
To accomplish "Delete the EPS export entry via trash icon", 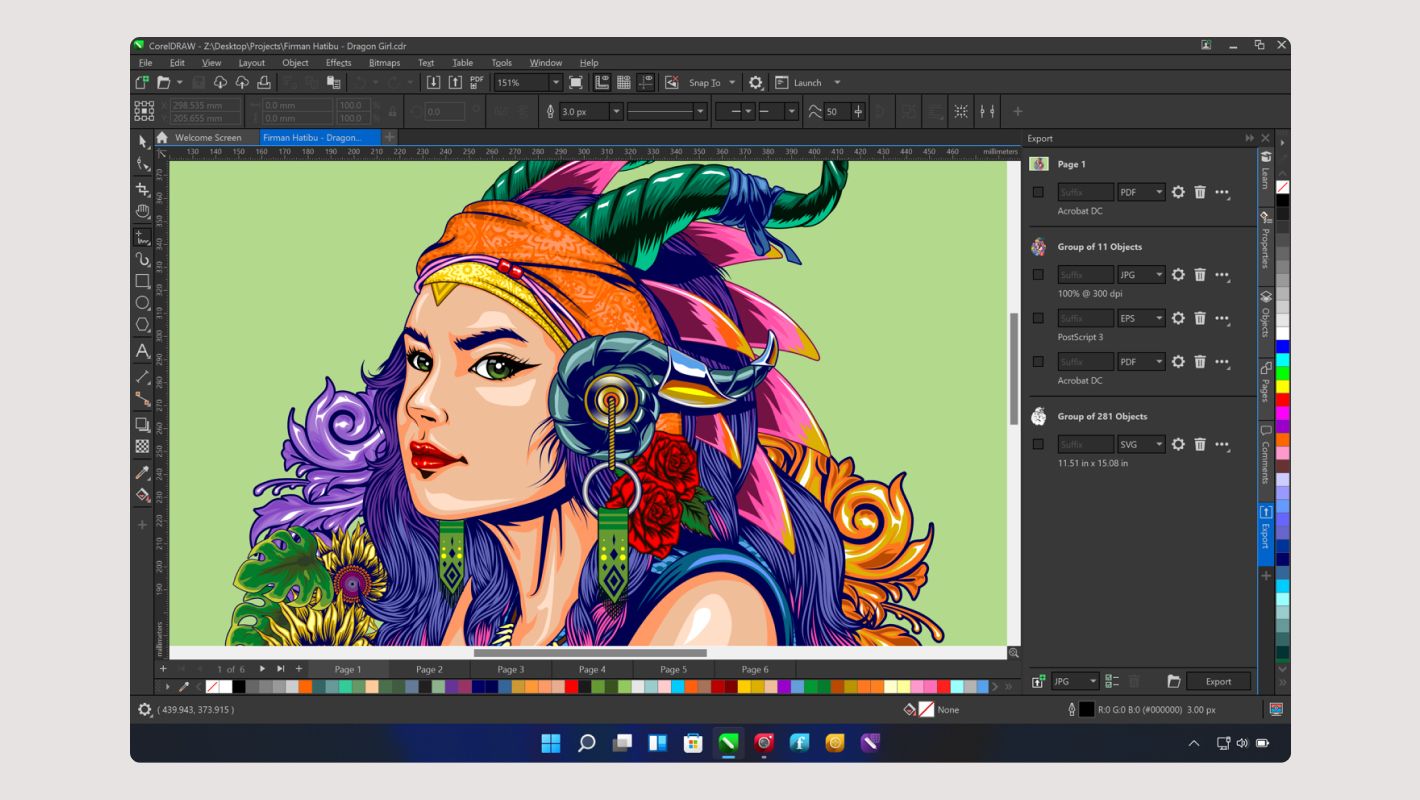I will 1200,318.
